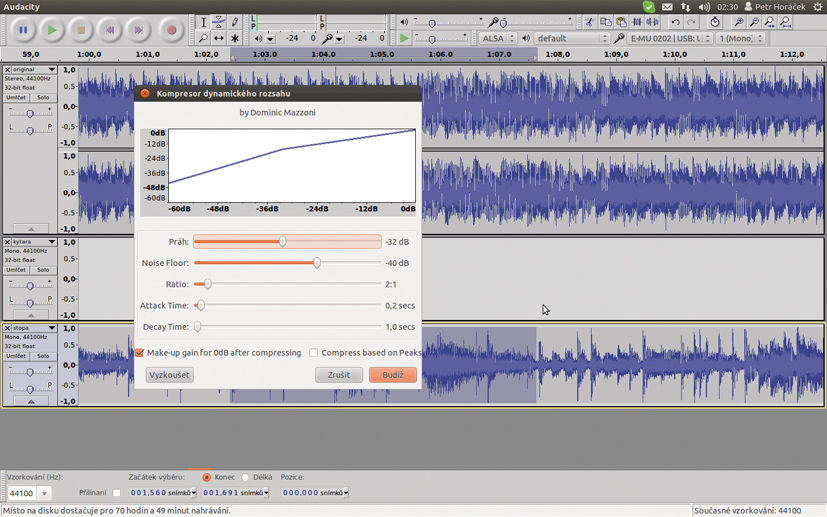This screenshot has width=827, height=517.
Task: Click the small green Play-at-speed button
Action: tap(403, 38)
